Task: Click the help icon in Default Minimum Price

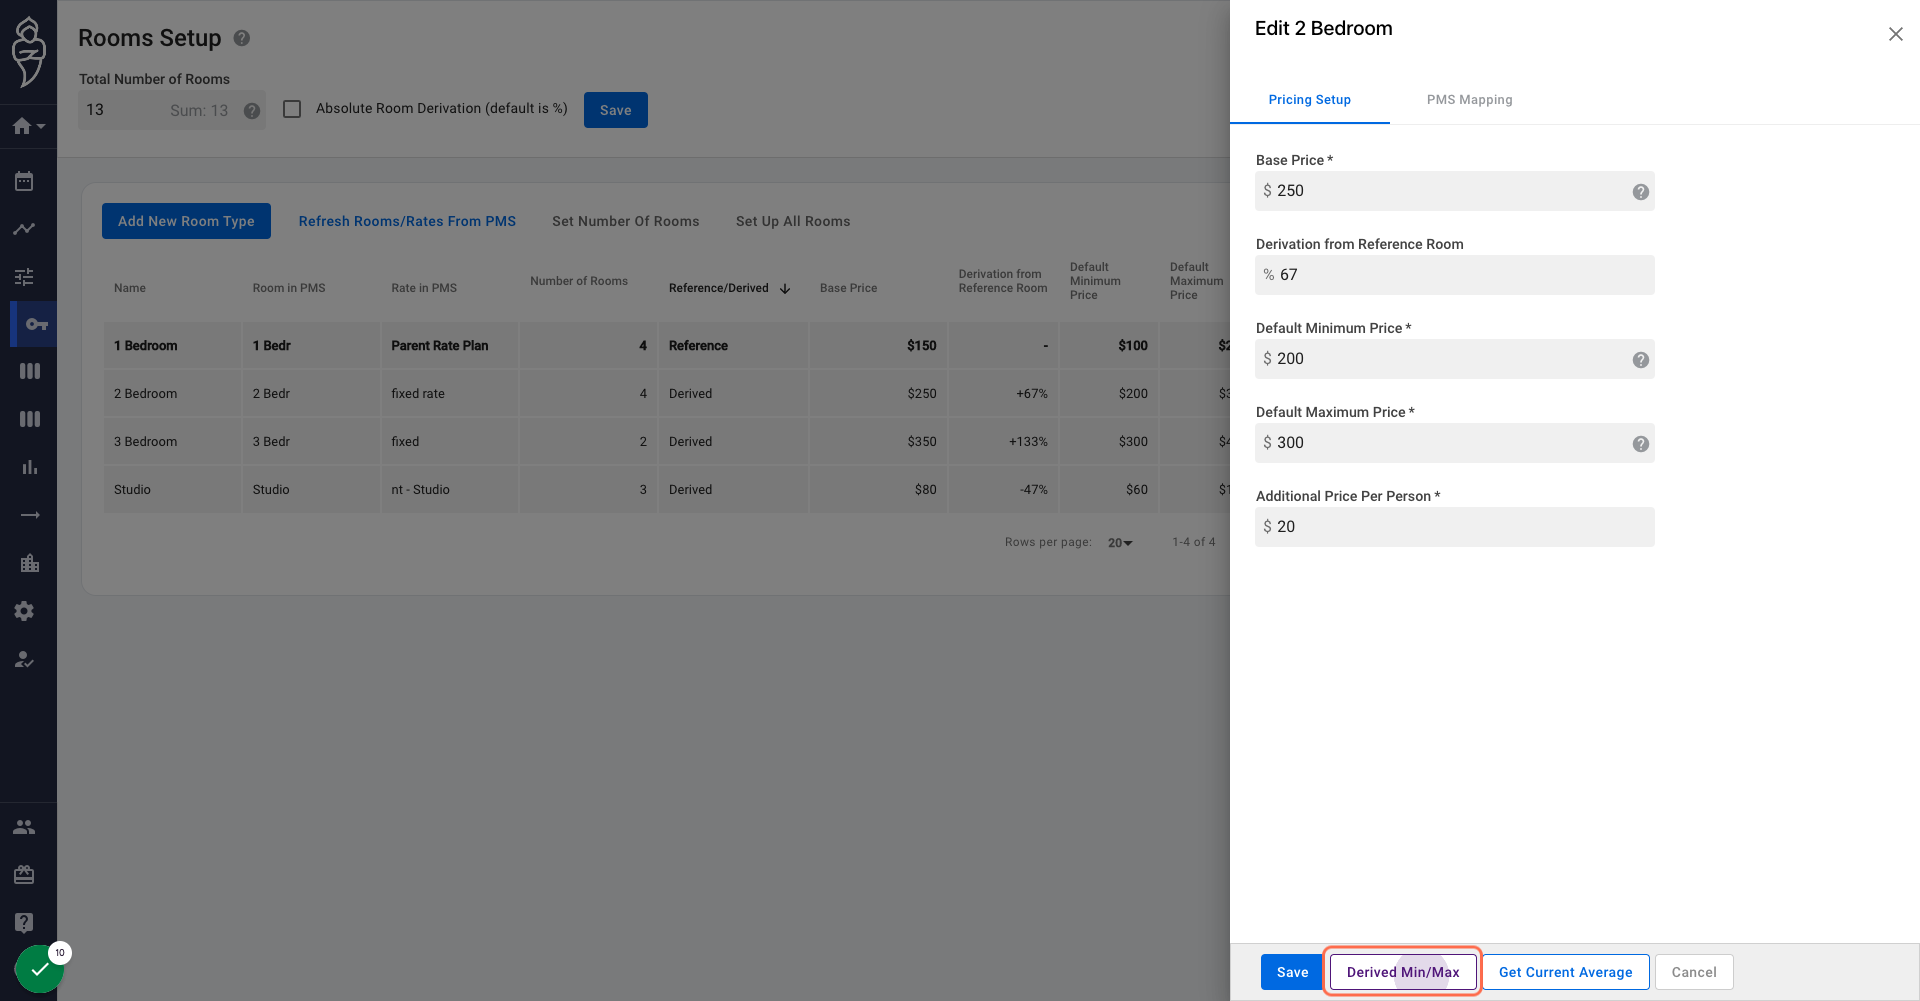Action: (x=1641, y=360)
